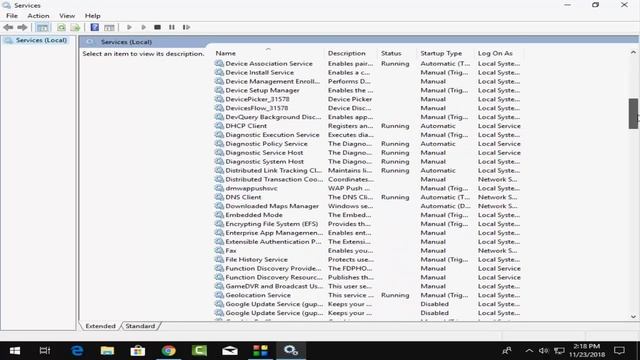This screenshot has width=640, height=360.
Task: Click the Refresh toolbar icon
Action: [x=61, y=27]
